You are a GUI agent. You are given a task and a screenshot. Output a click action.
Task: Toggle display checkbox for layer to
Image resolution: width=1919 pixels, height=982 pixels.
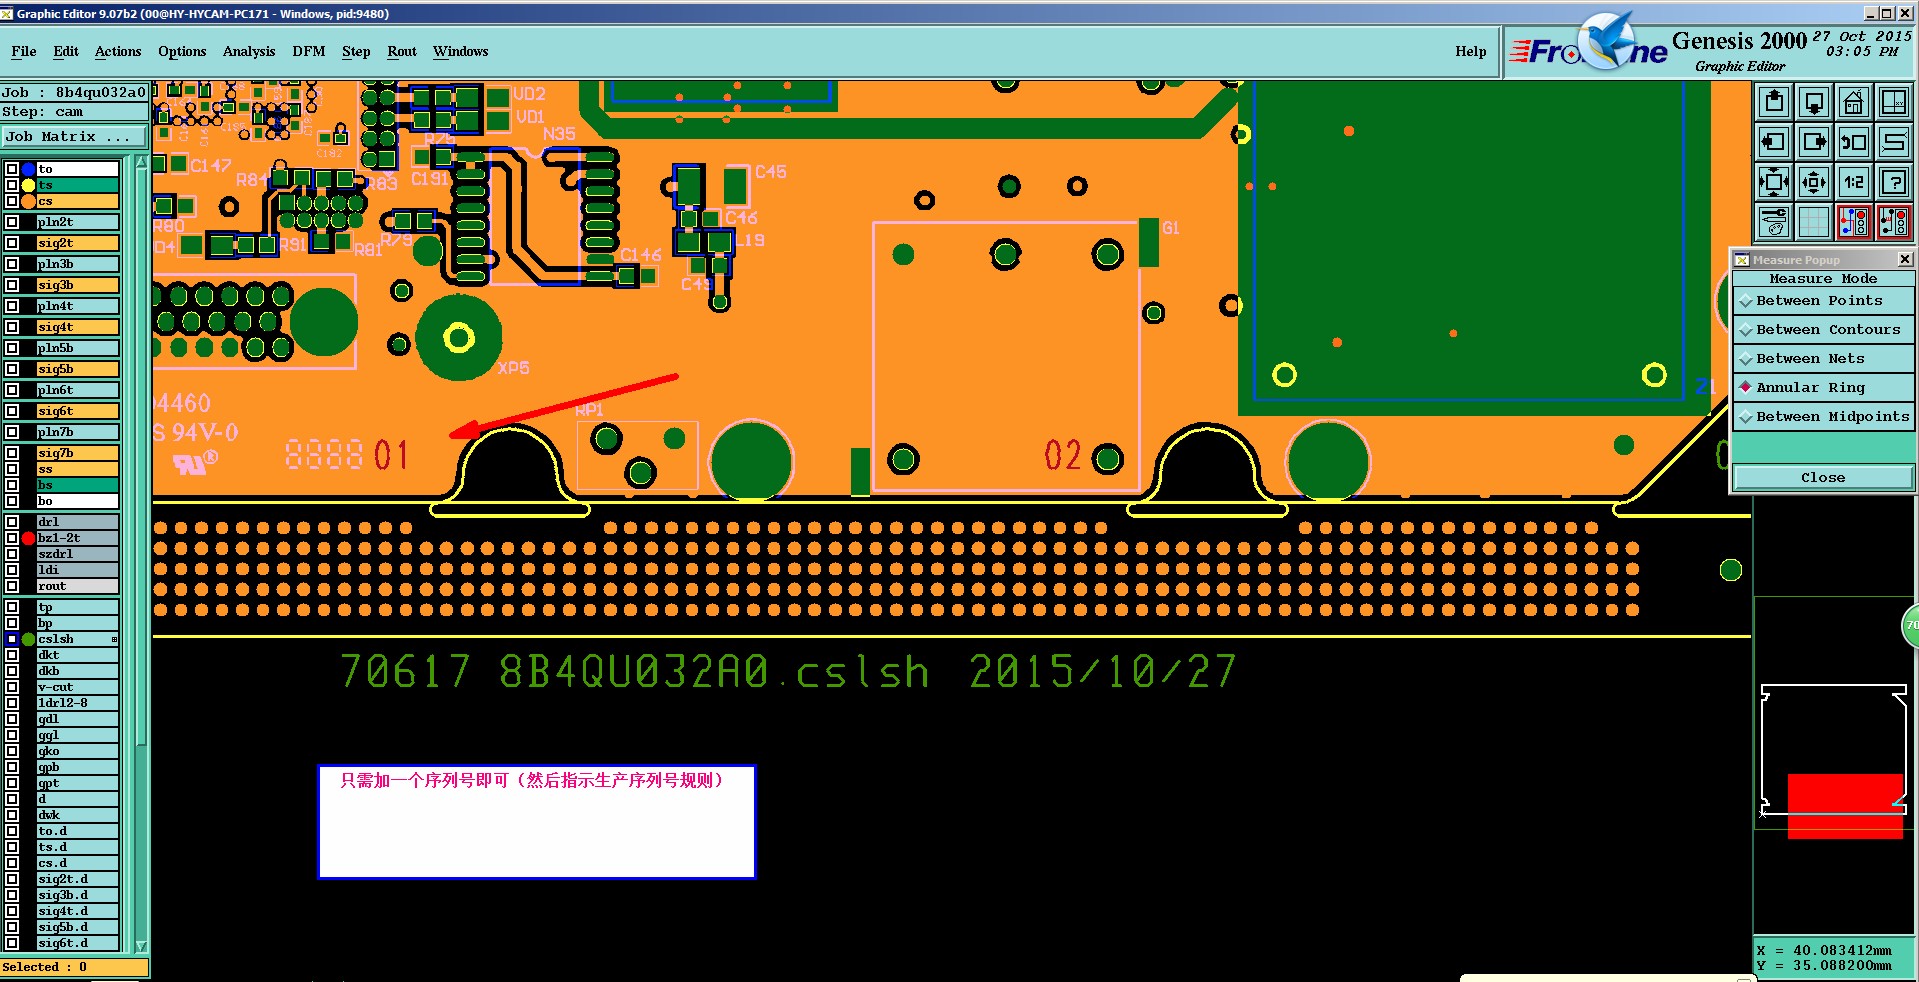pyautogui.click(x=12, y=169)
